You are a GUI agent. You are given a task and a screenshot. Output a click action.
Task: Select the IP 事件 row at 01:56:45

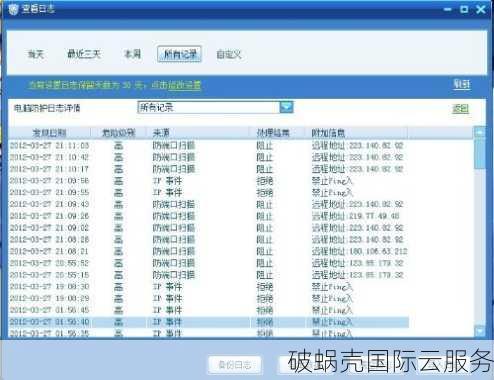pos(209,310)
